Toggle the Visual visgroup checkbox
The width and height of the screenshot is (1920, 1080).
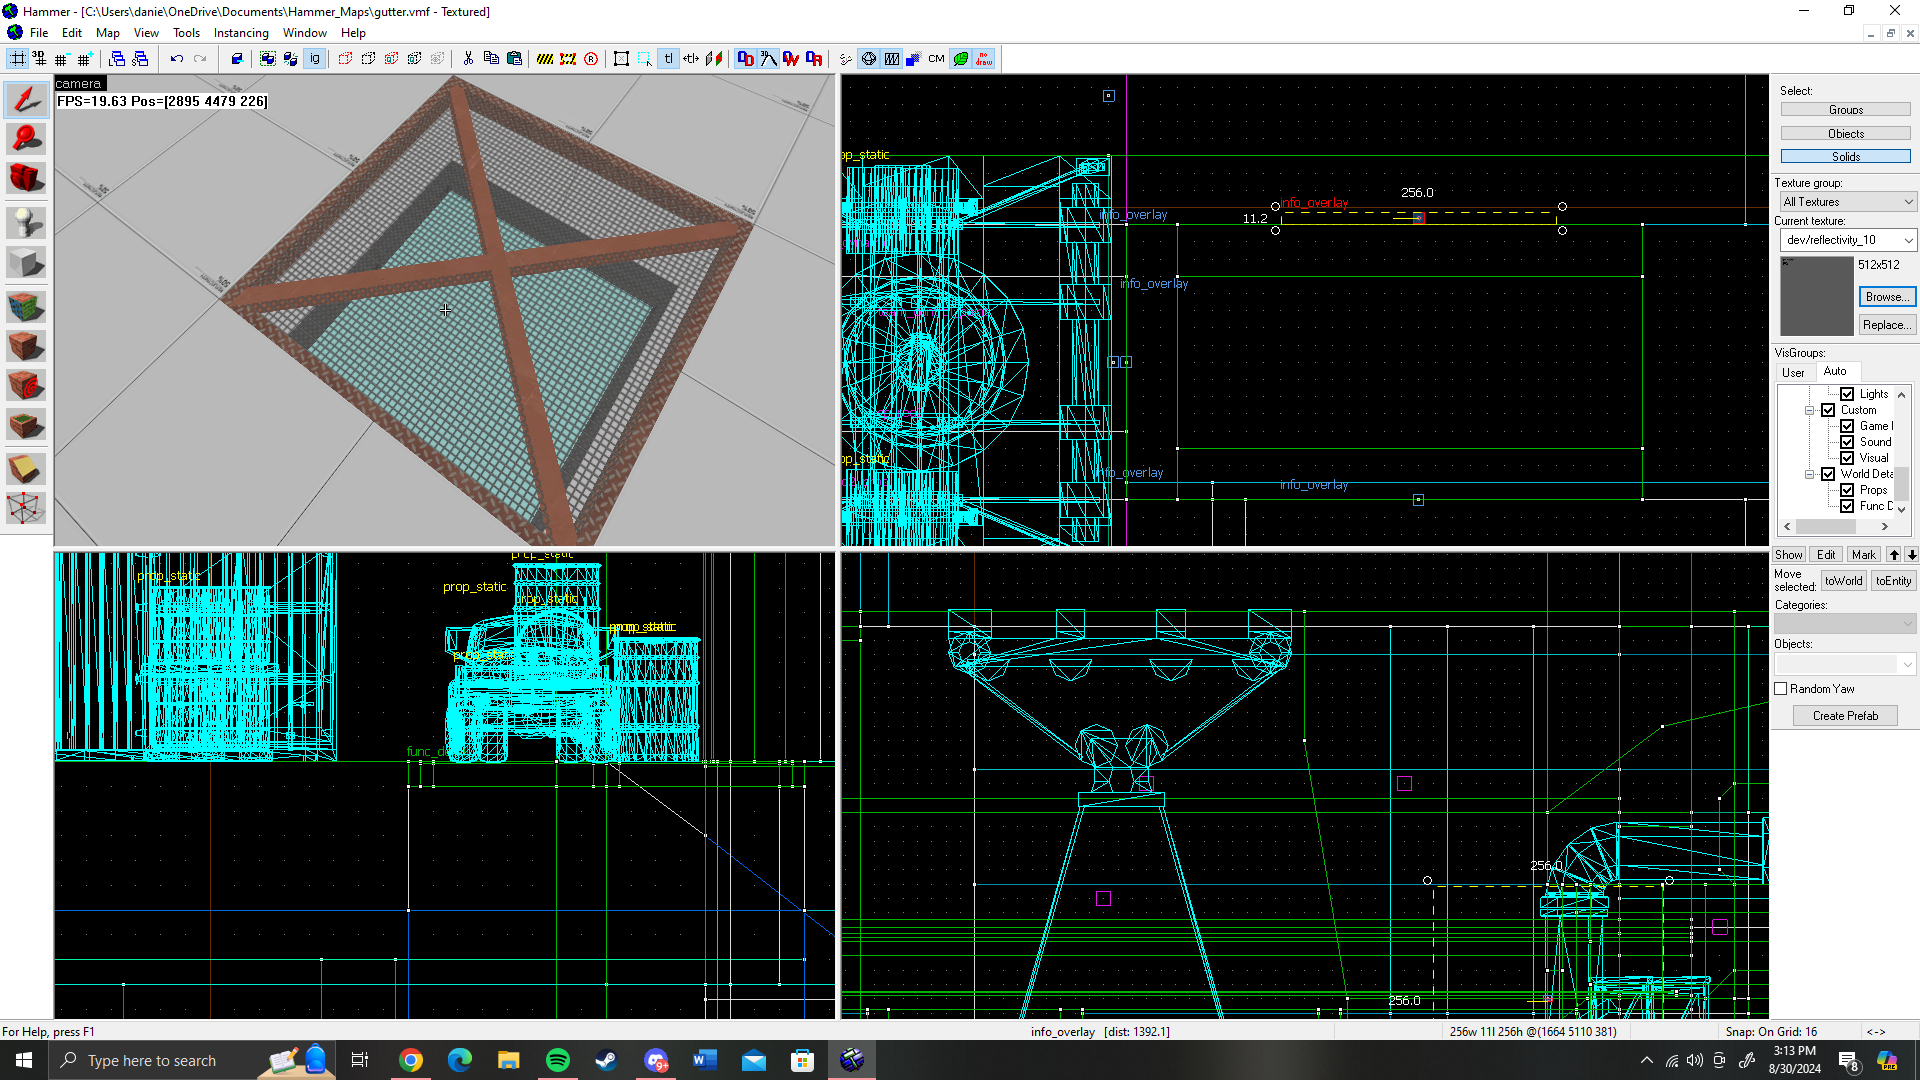coord(1847,458)
